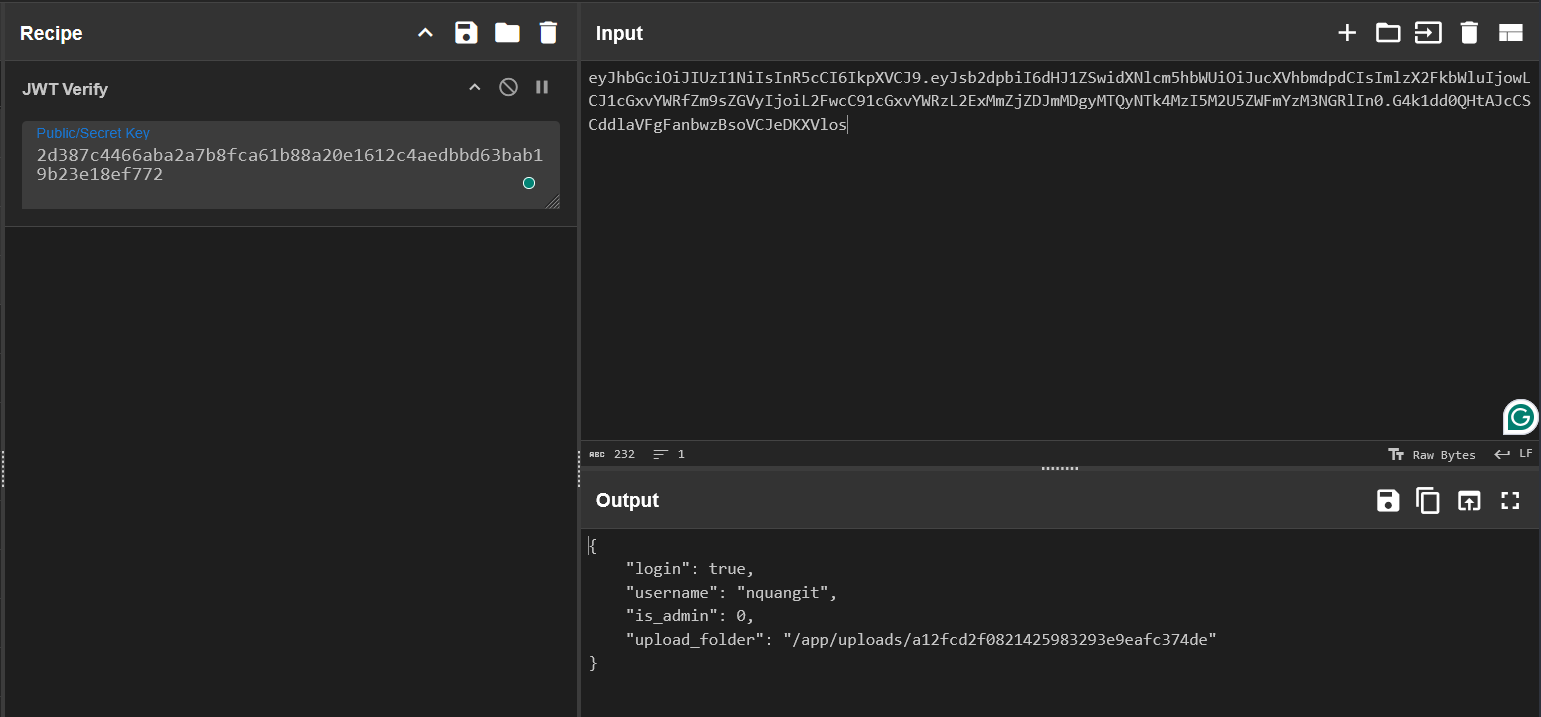The height and width of the screenshot is (717, 1541).
Task: Reset pane layout
Action: [x=1510, y=33]
